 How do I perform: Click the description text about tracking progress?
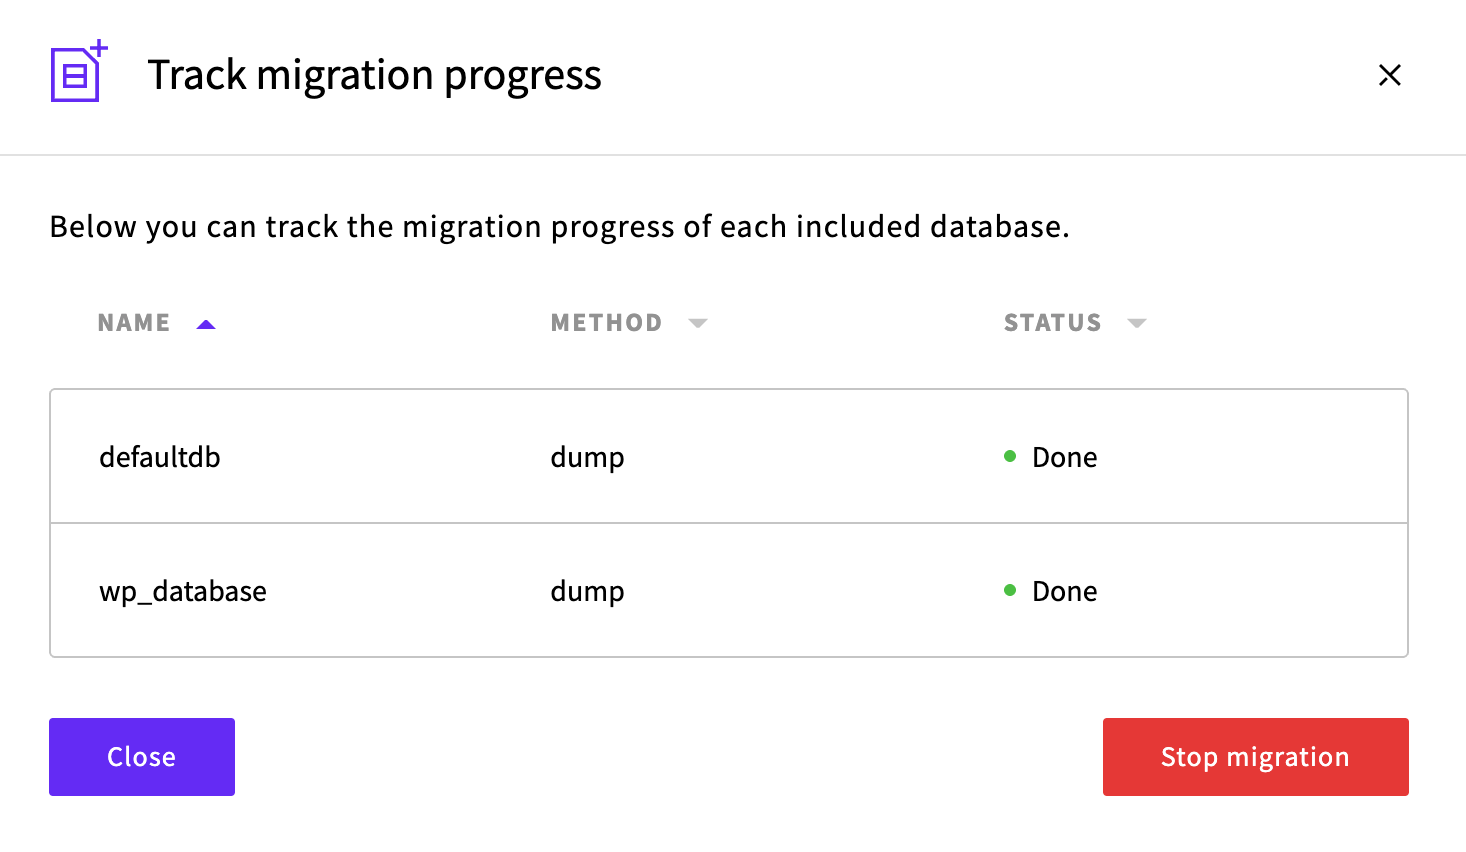(x=559, y=227)
